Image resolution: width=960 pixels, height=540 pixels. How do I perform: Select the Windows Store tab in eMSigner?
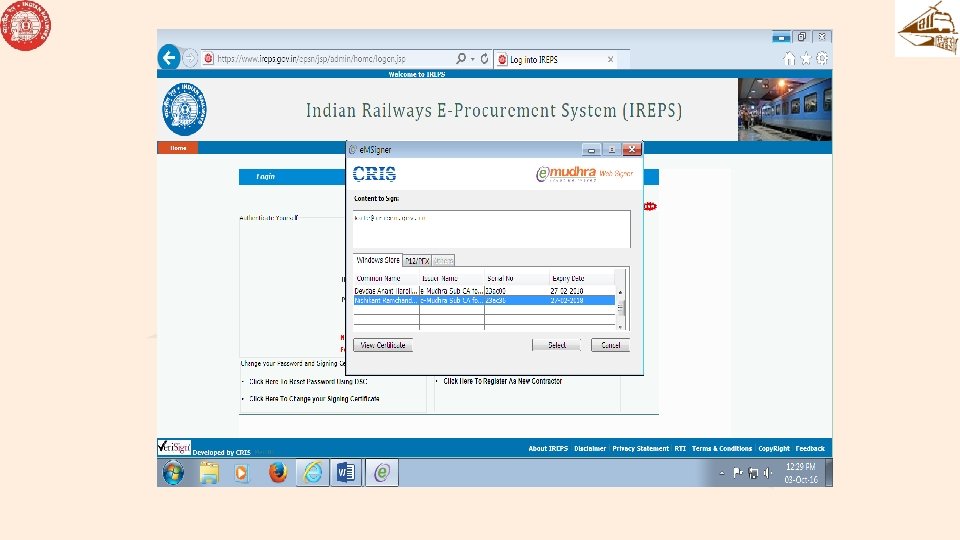[377, 260]
